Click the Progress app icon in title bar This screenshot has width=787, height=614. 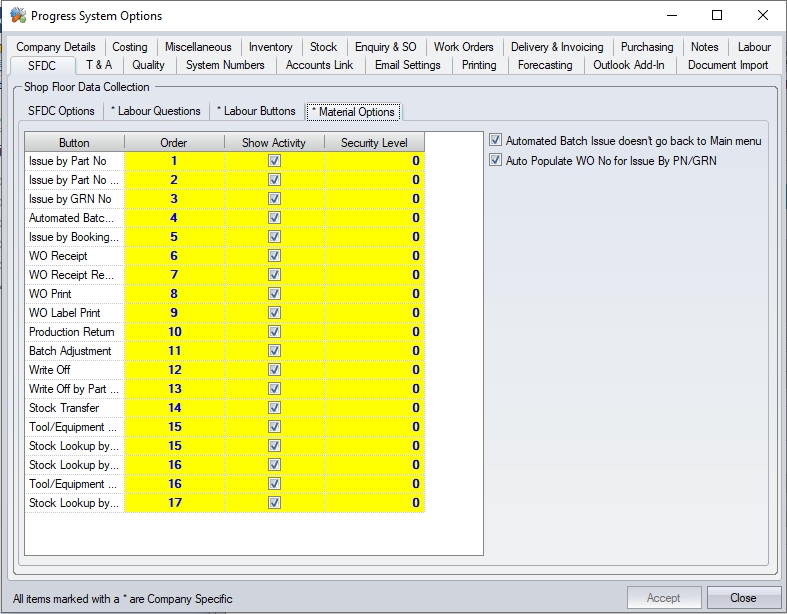pyautogui.click(x=17, y=16)
